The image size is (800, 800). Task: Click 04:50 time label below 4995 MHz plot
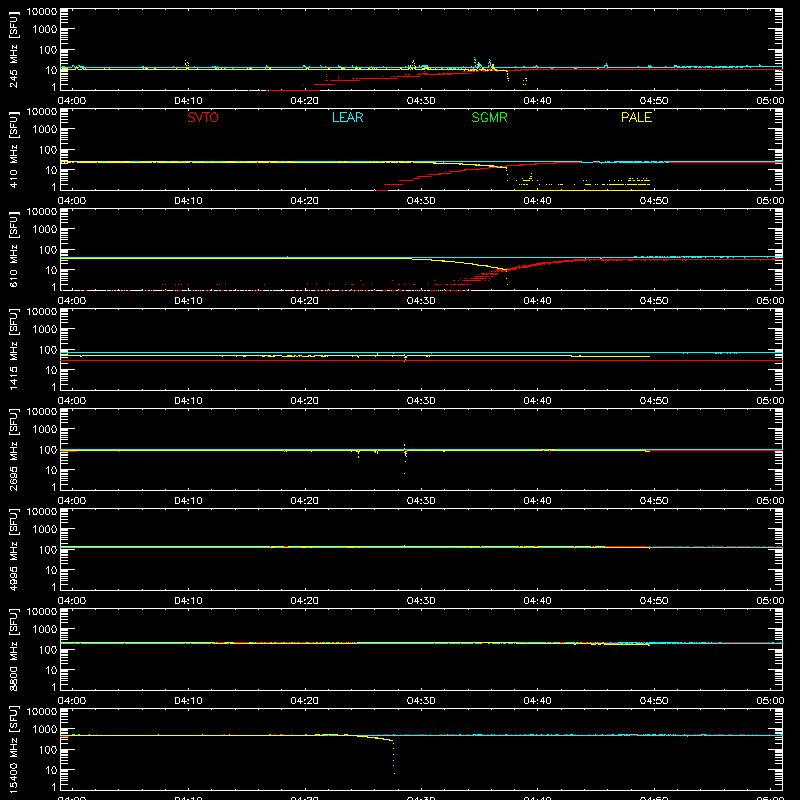pyautogui.click(x=654, y=601)
